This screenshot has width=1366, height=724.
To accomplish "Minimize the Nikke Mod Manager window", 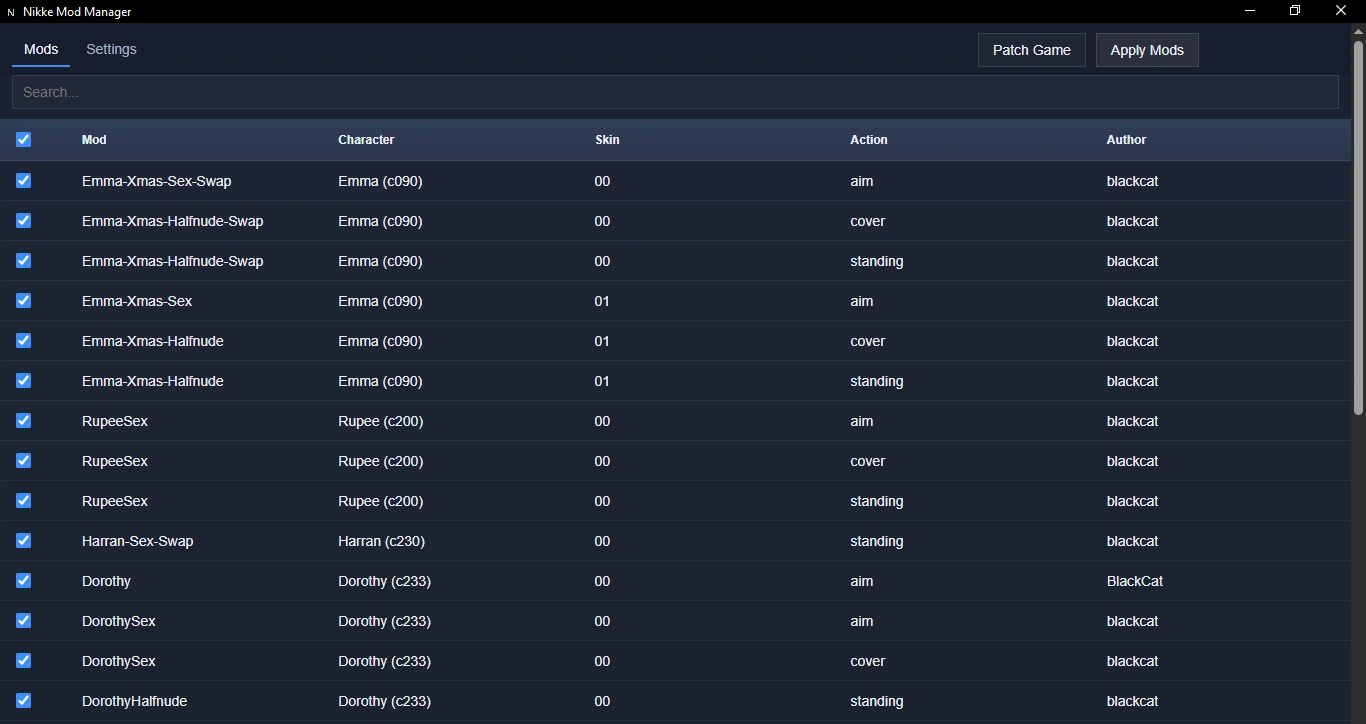I will [1250, 11].
